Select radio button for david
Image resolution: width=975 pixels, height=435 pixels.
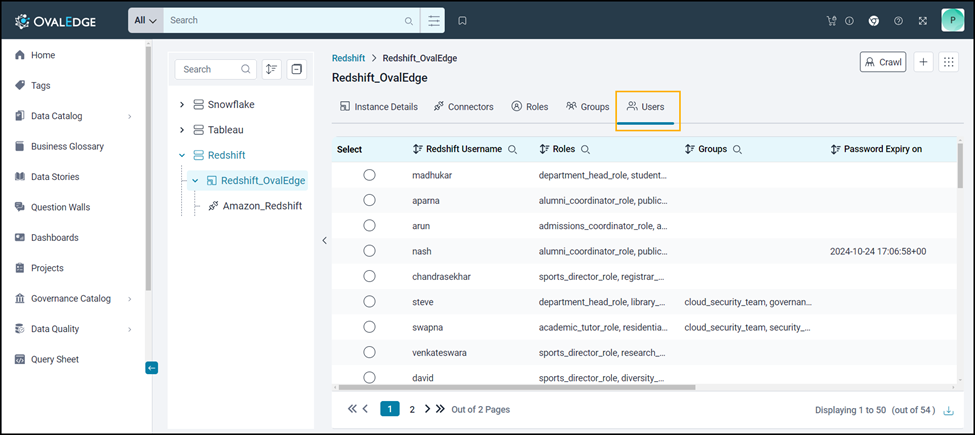tap(369, 377)
